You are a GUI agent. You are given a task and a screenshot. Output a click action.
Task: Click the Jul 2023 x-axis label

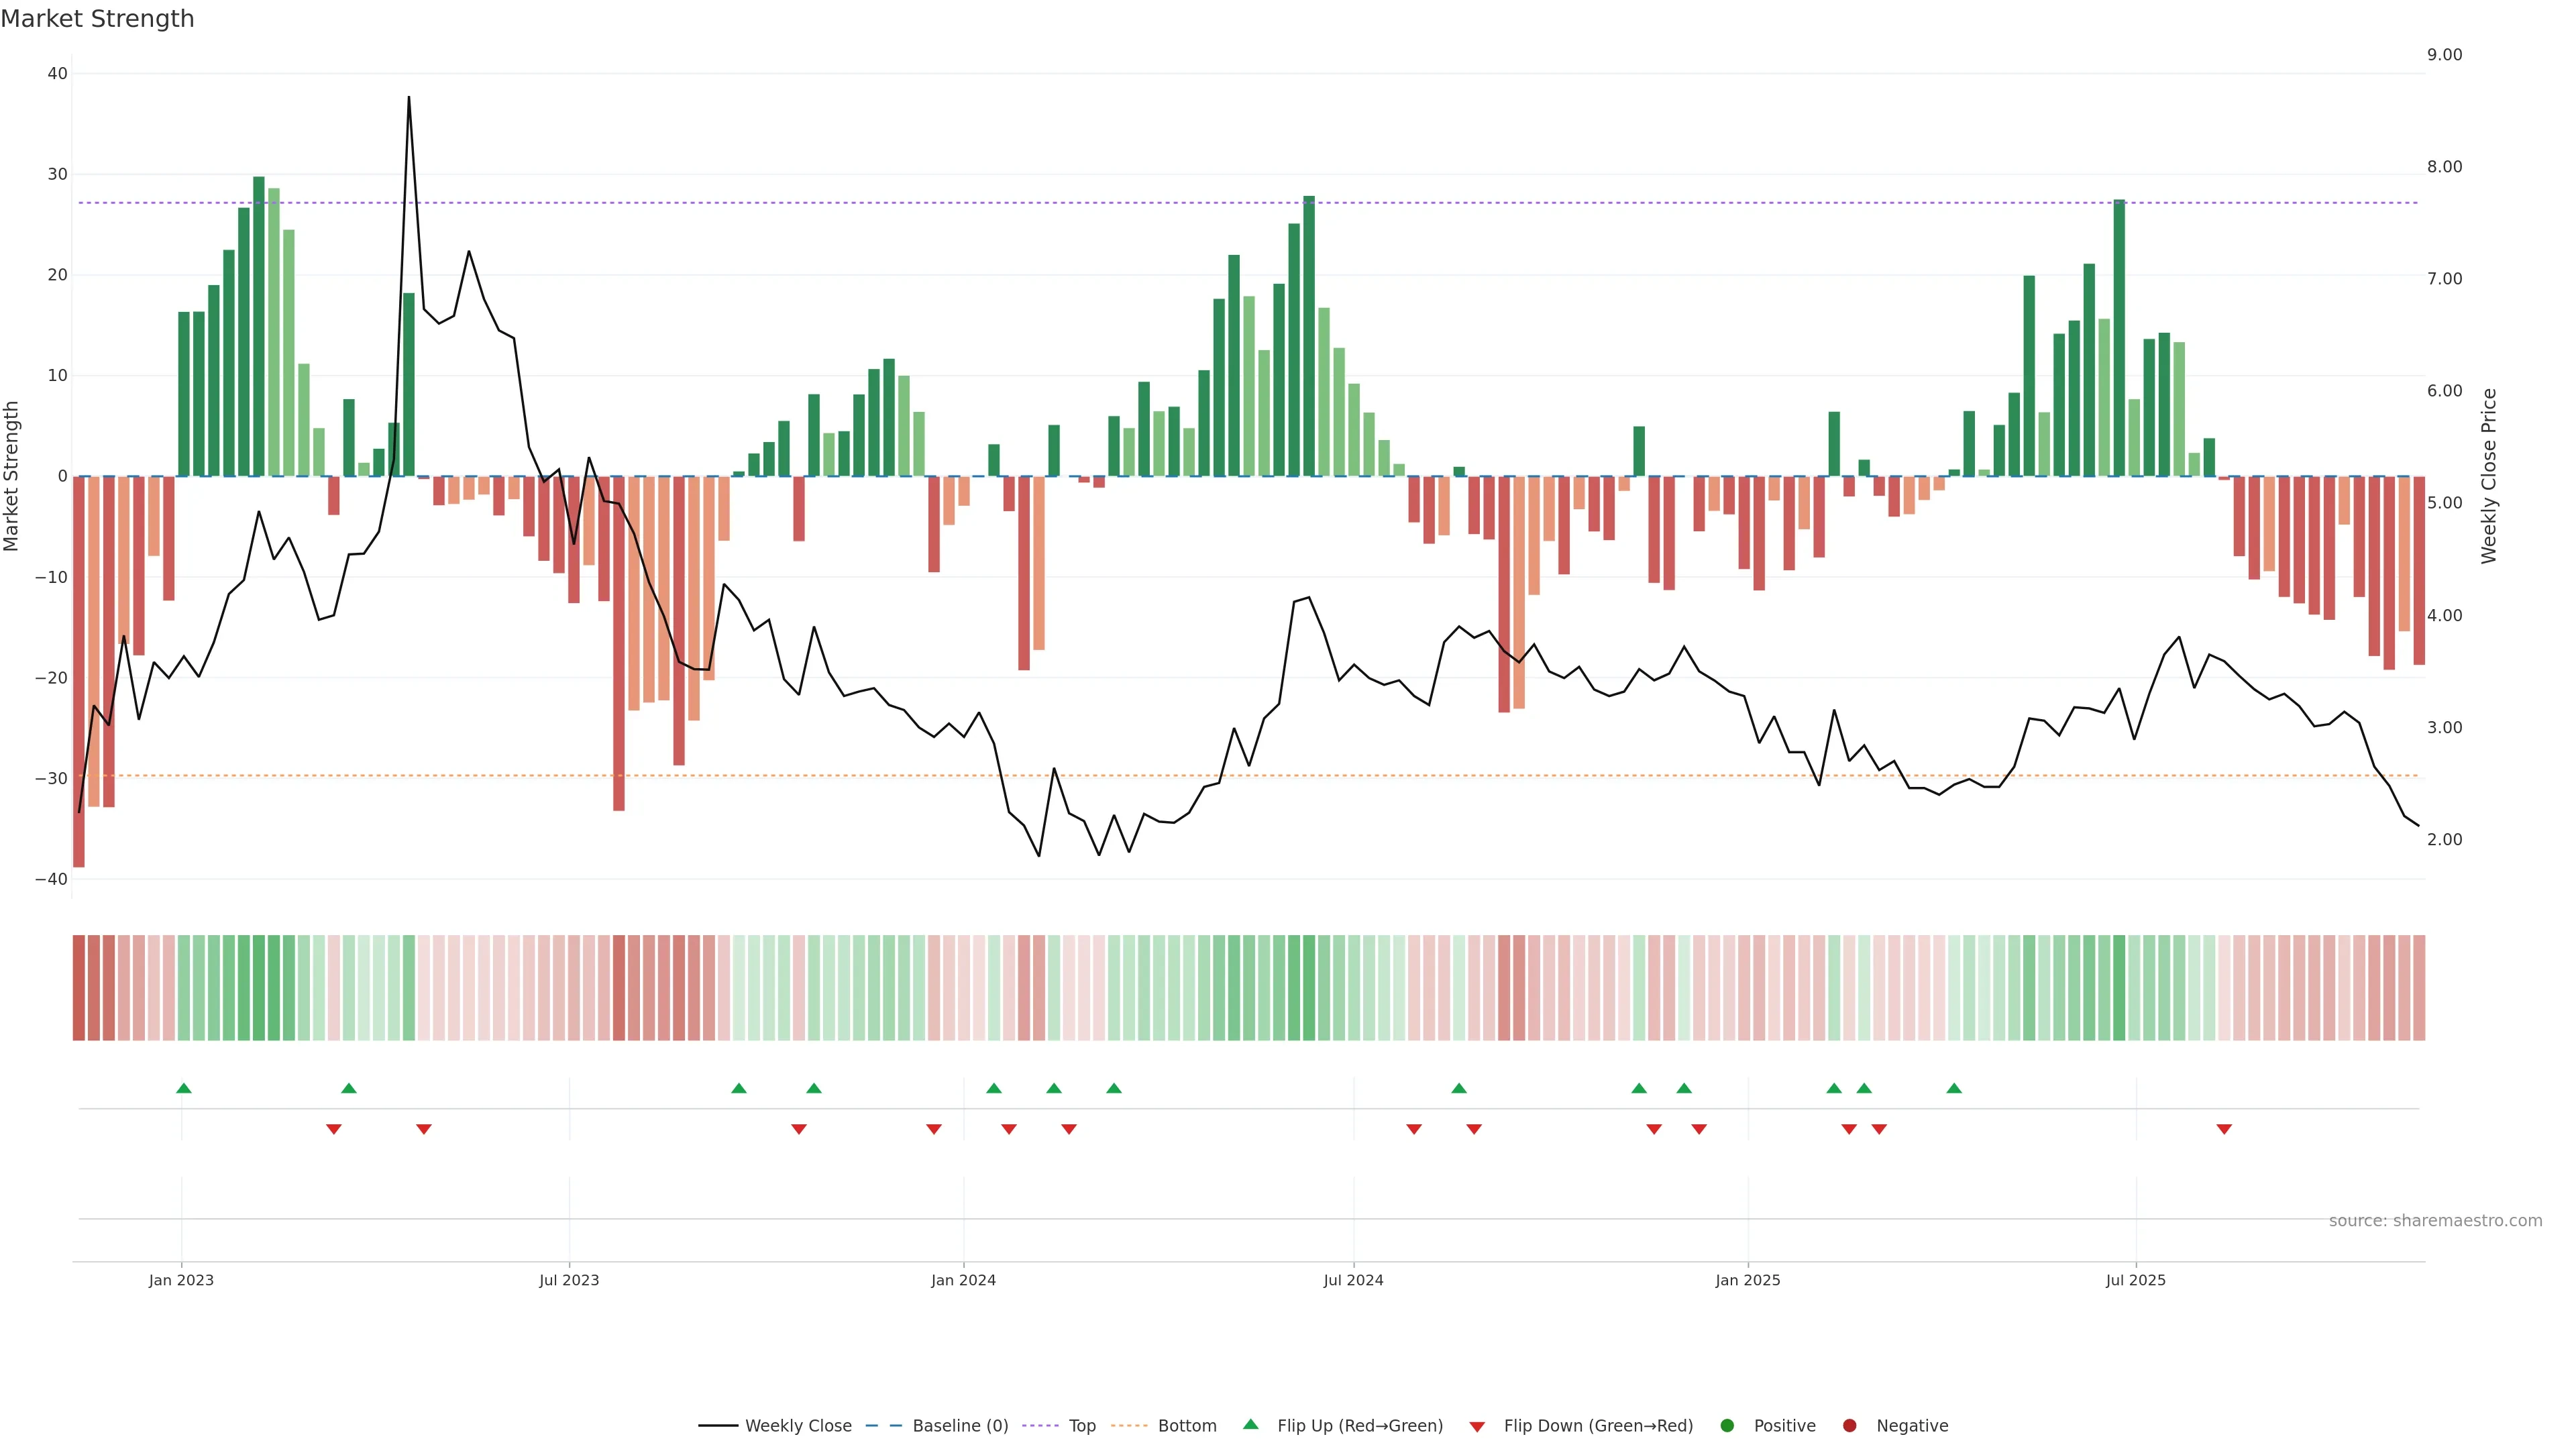coord(569,1280)
